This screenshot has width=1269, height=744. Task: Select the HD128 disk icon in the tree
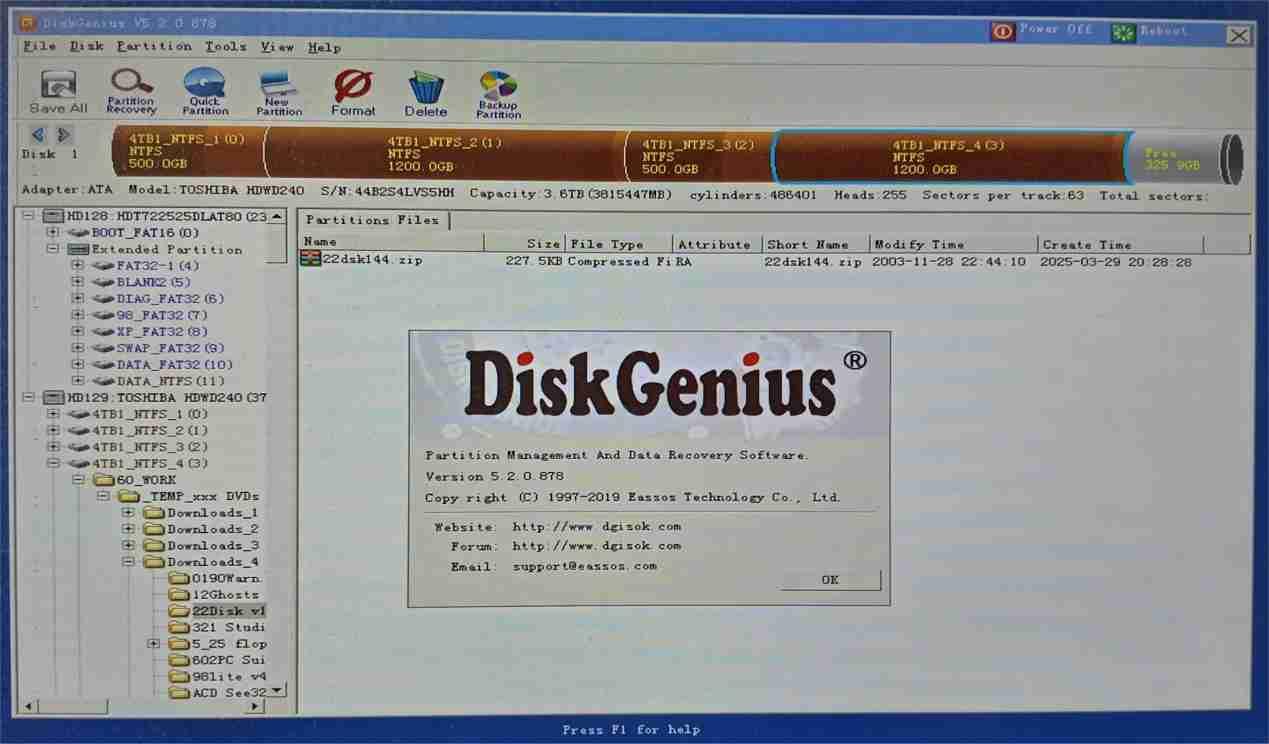53,216
